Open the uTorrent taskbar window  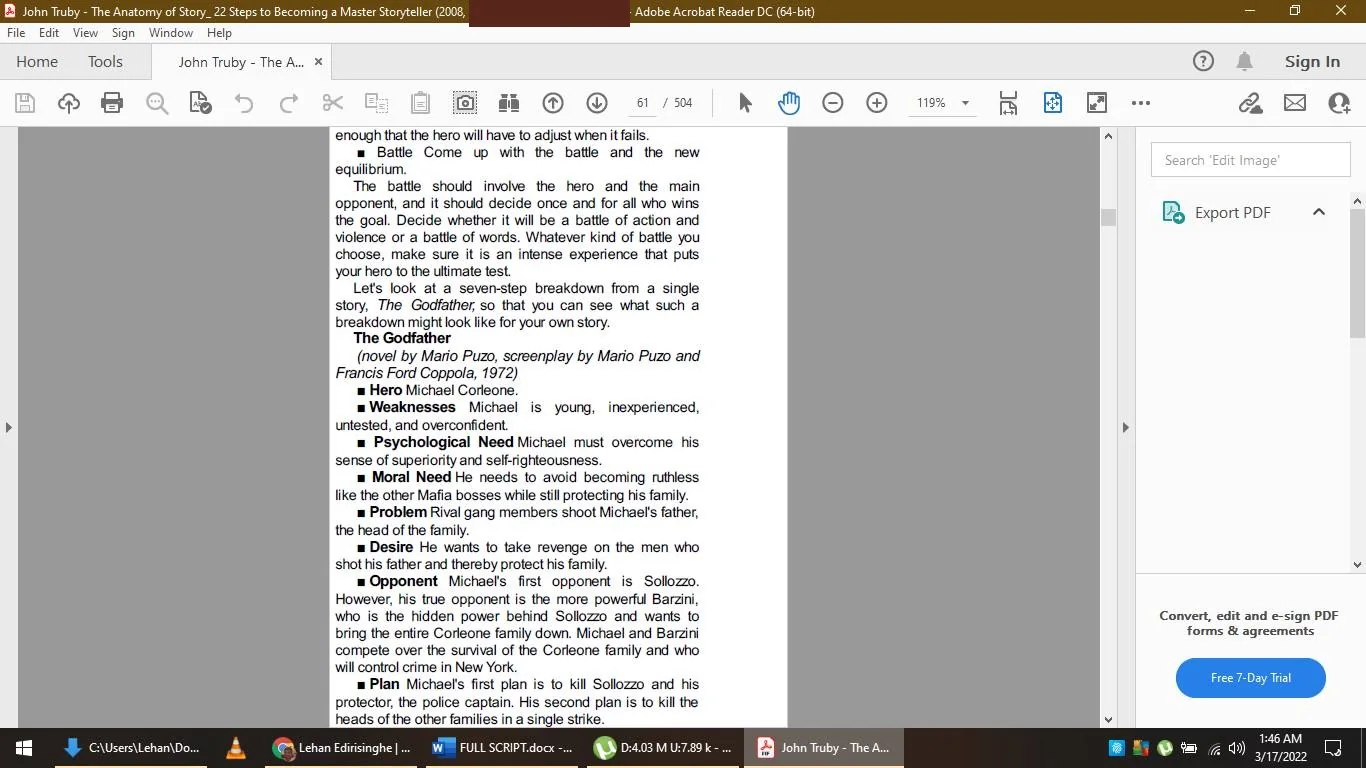pyautogui.click(x=662, y=748)
